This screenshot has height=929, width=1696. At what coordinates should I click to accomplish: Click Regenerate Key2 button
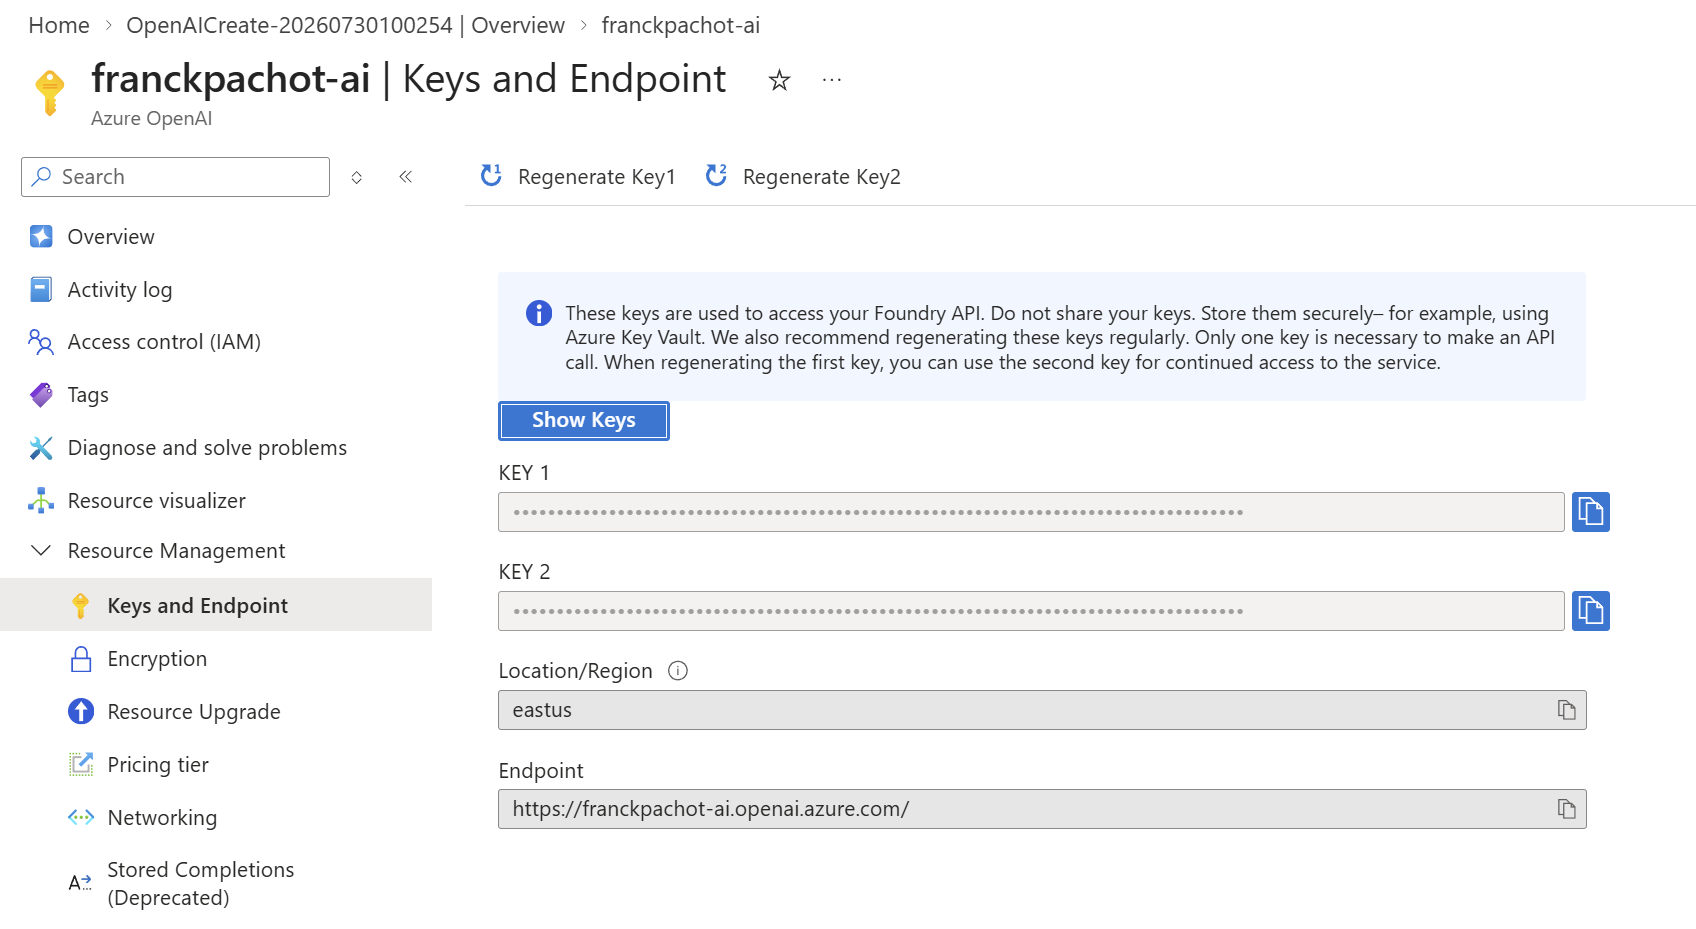[x=803, y=177]
